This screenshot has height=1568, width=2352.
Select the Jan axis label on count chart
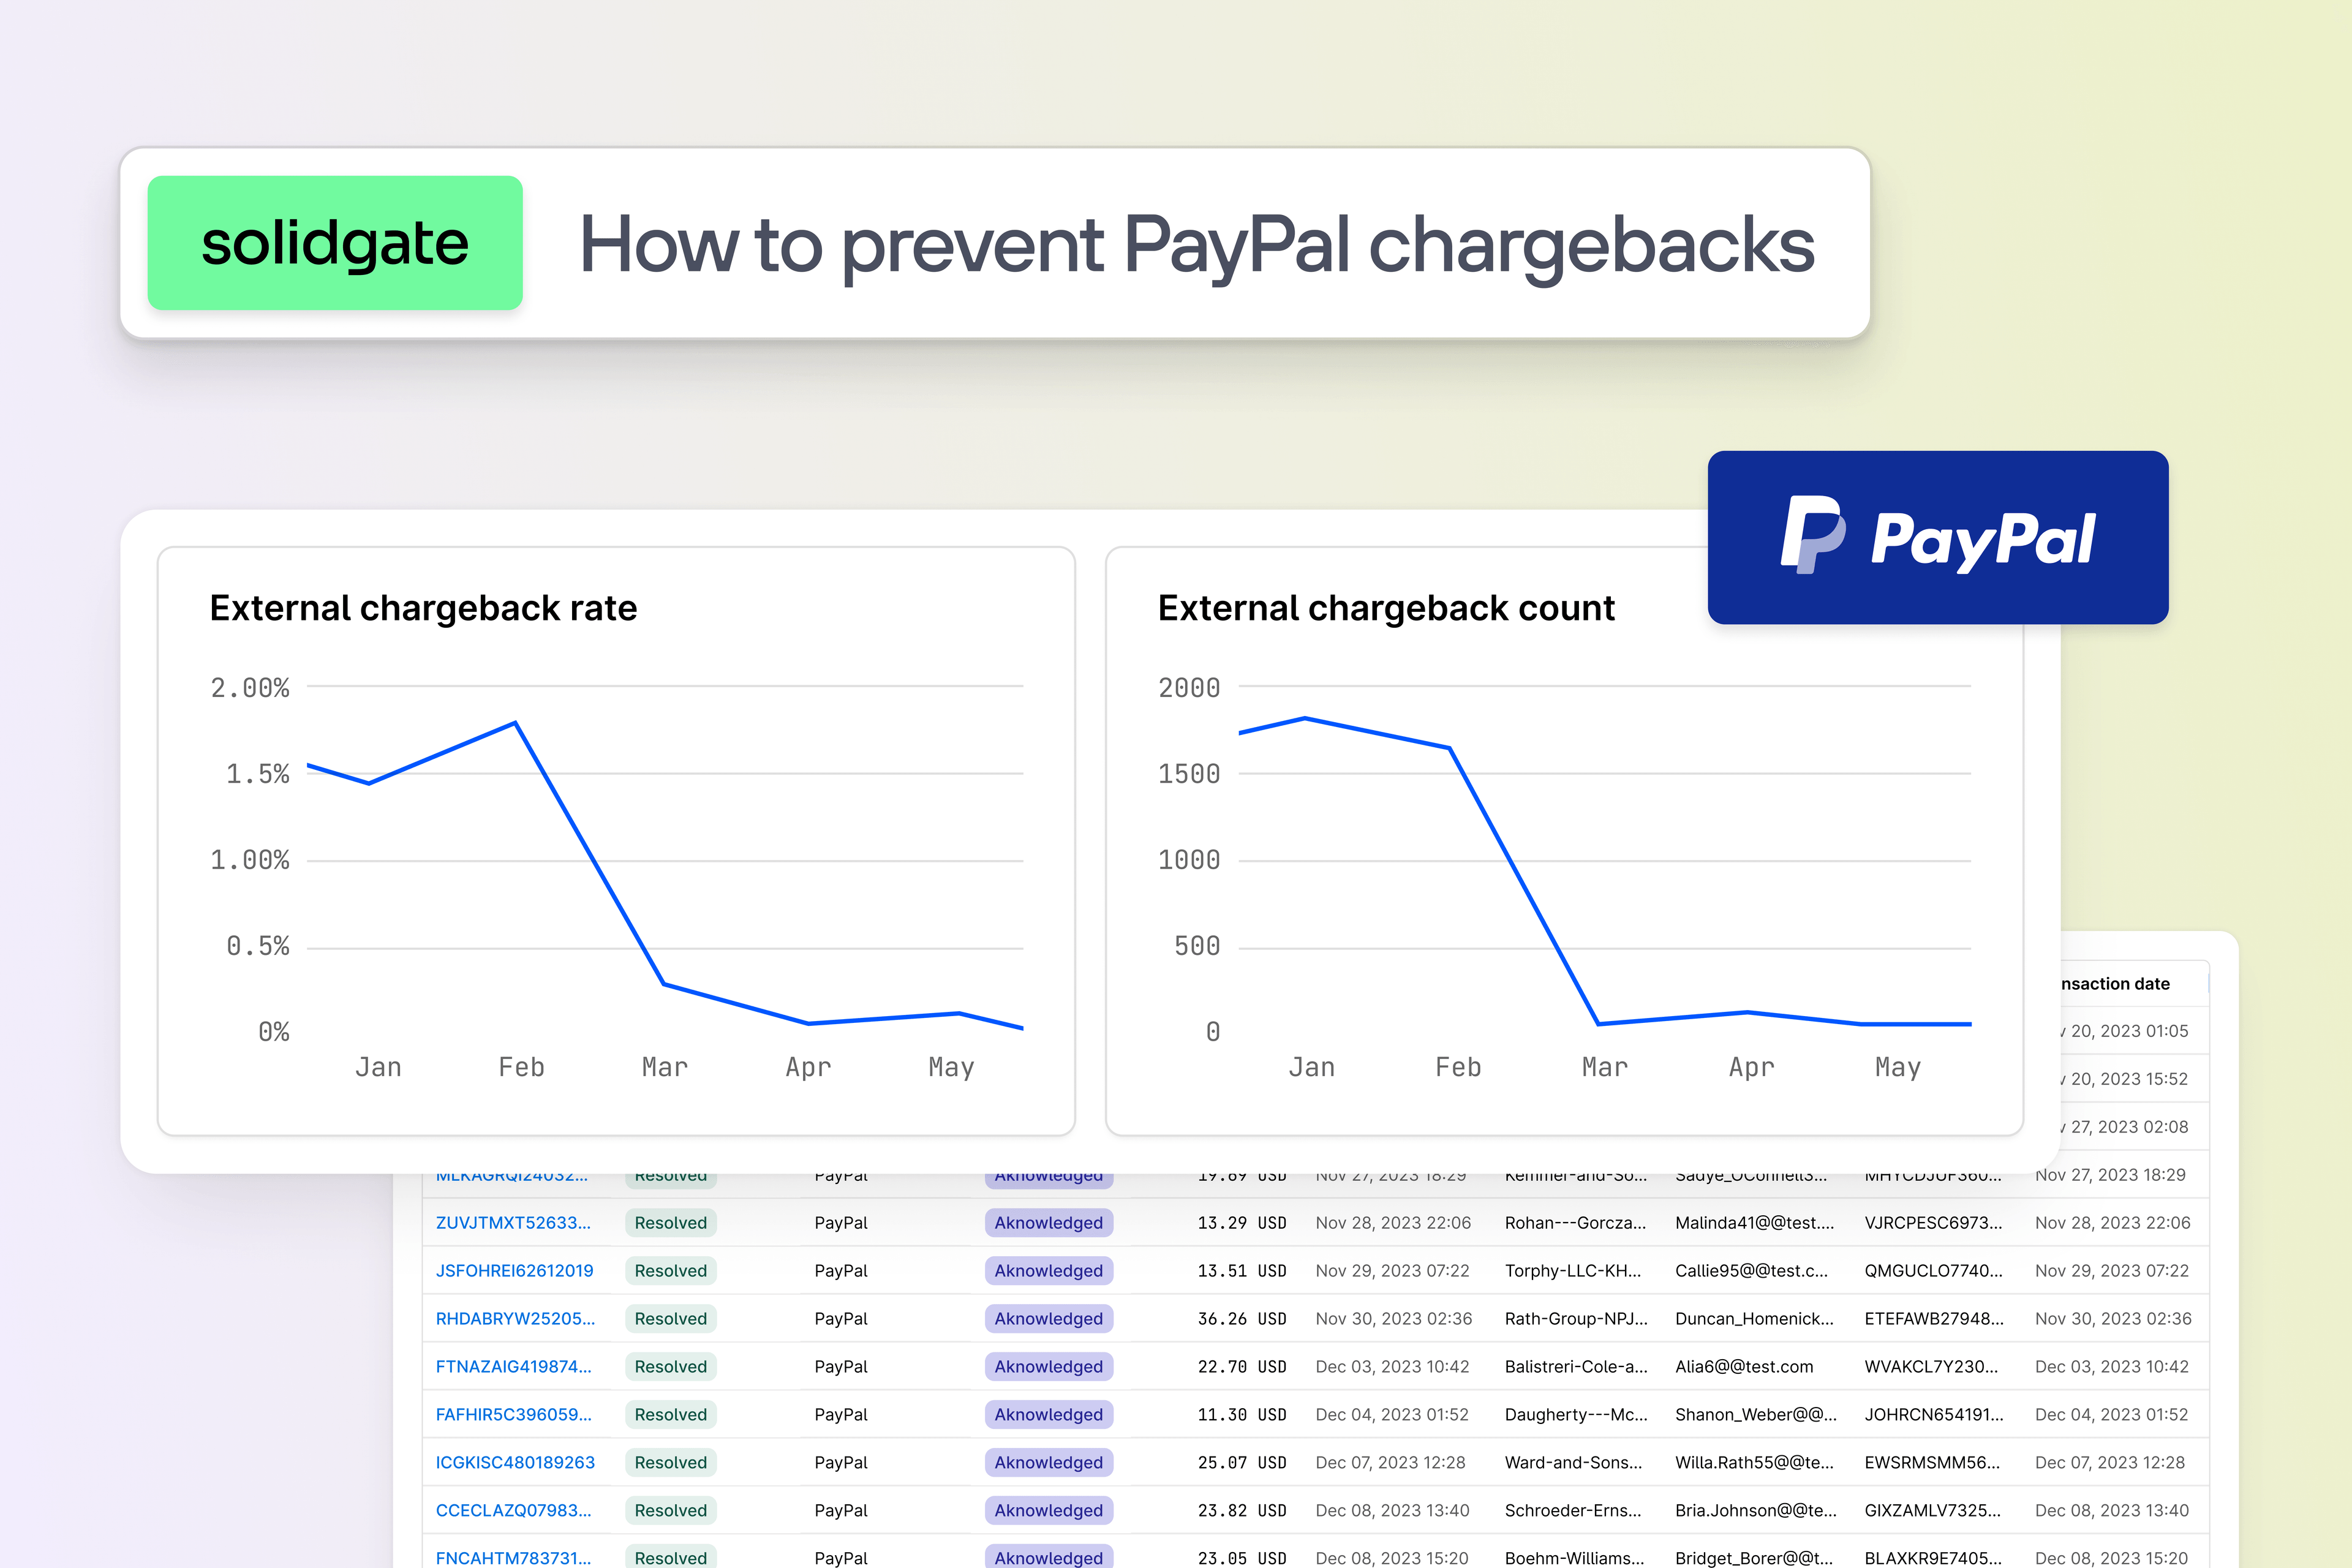click(x=1312, y=1066)
